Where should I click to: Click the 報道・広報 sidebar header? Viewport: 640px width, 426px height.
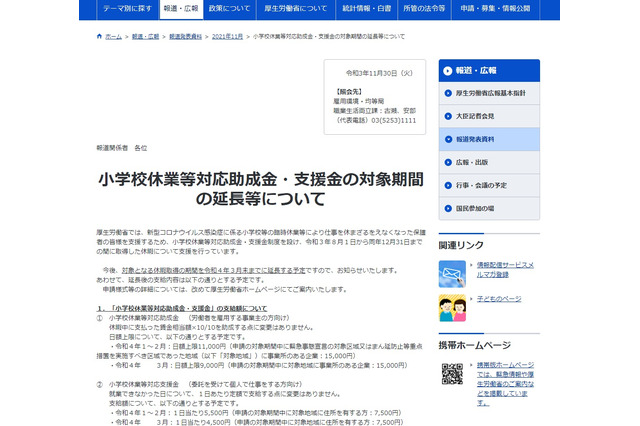(x=489, y=71)
